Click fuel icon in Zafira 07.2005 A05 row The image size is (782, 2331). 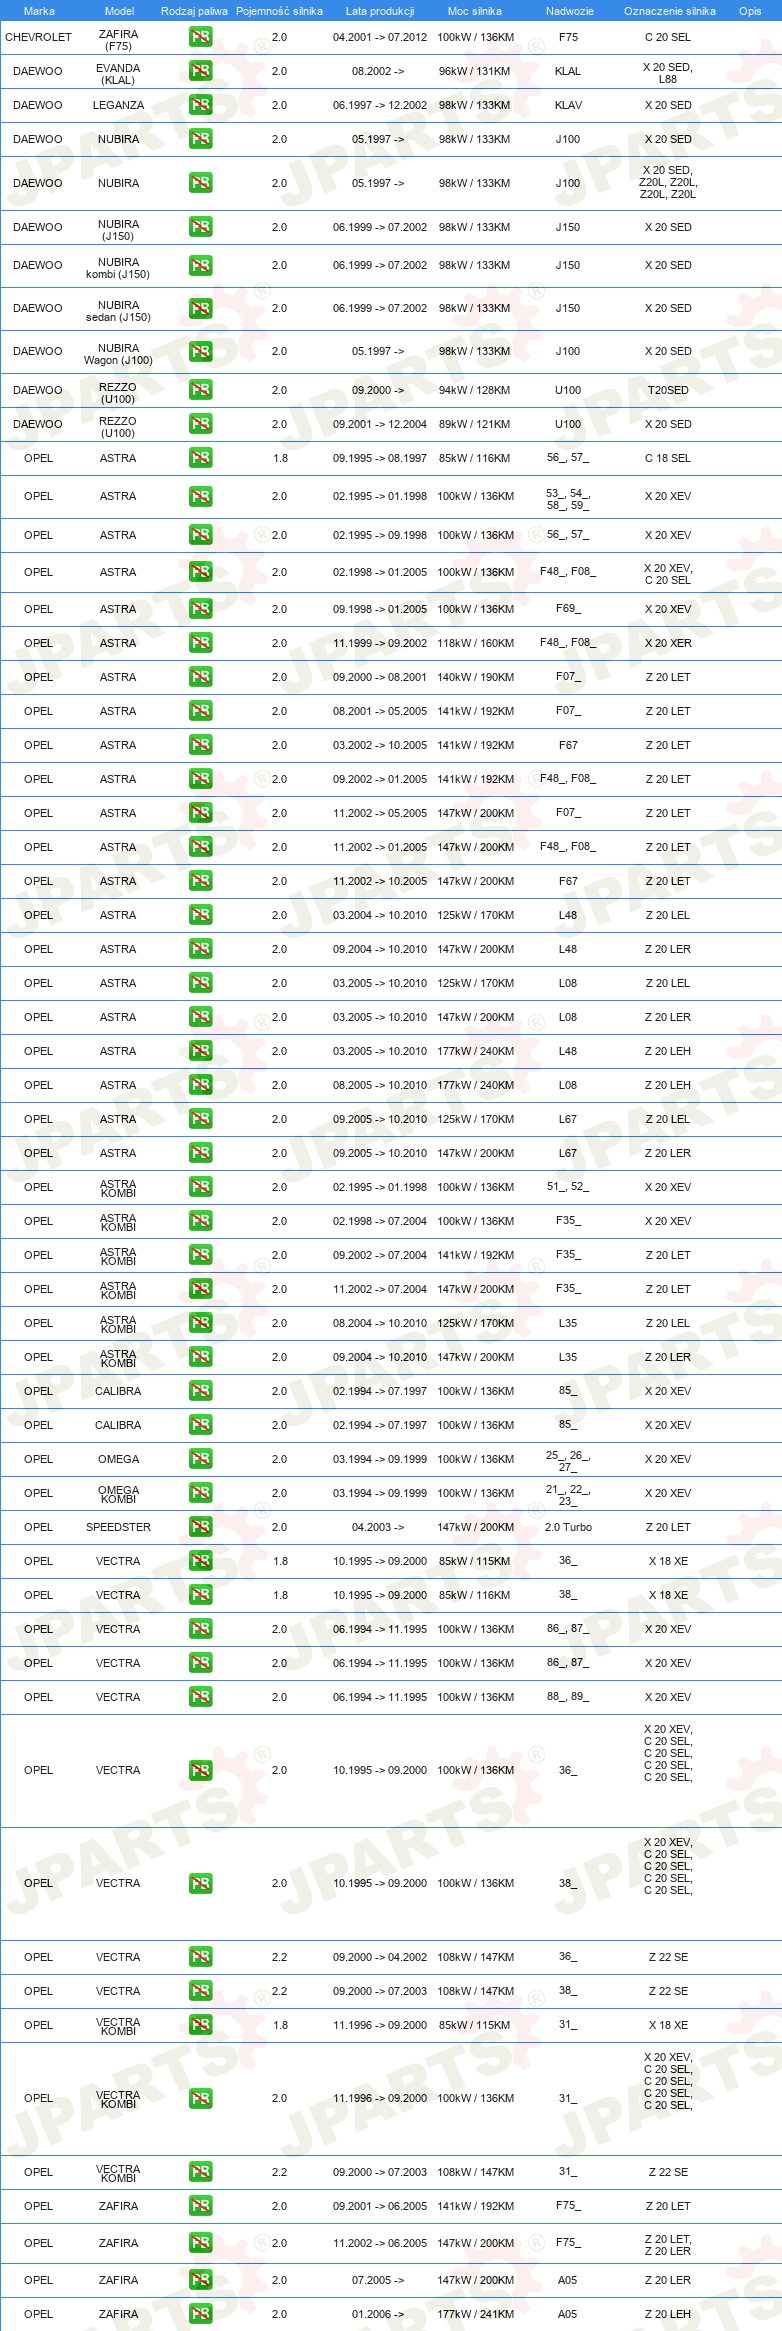[x=200, y=2280]
